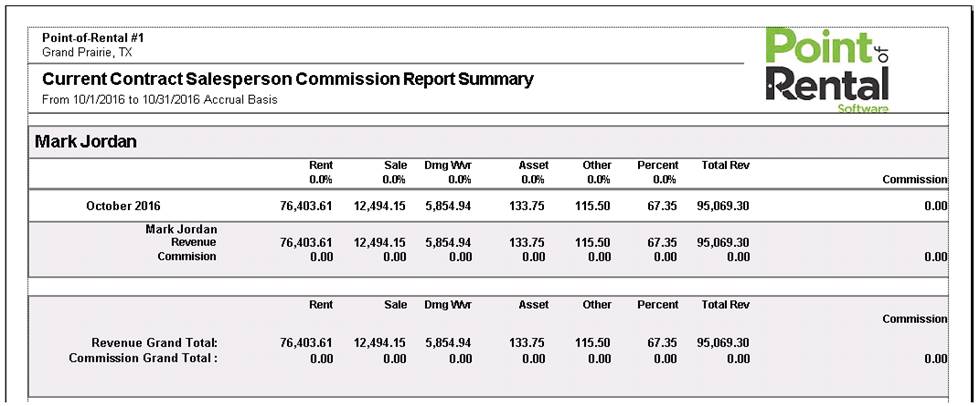This screenshot has height=406, width=980.
Task: Select the Dmg Wvr column header in top table
Action: 448,166
